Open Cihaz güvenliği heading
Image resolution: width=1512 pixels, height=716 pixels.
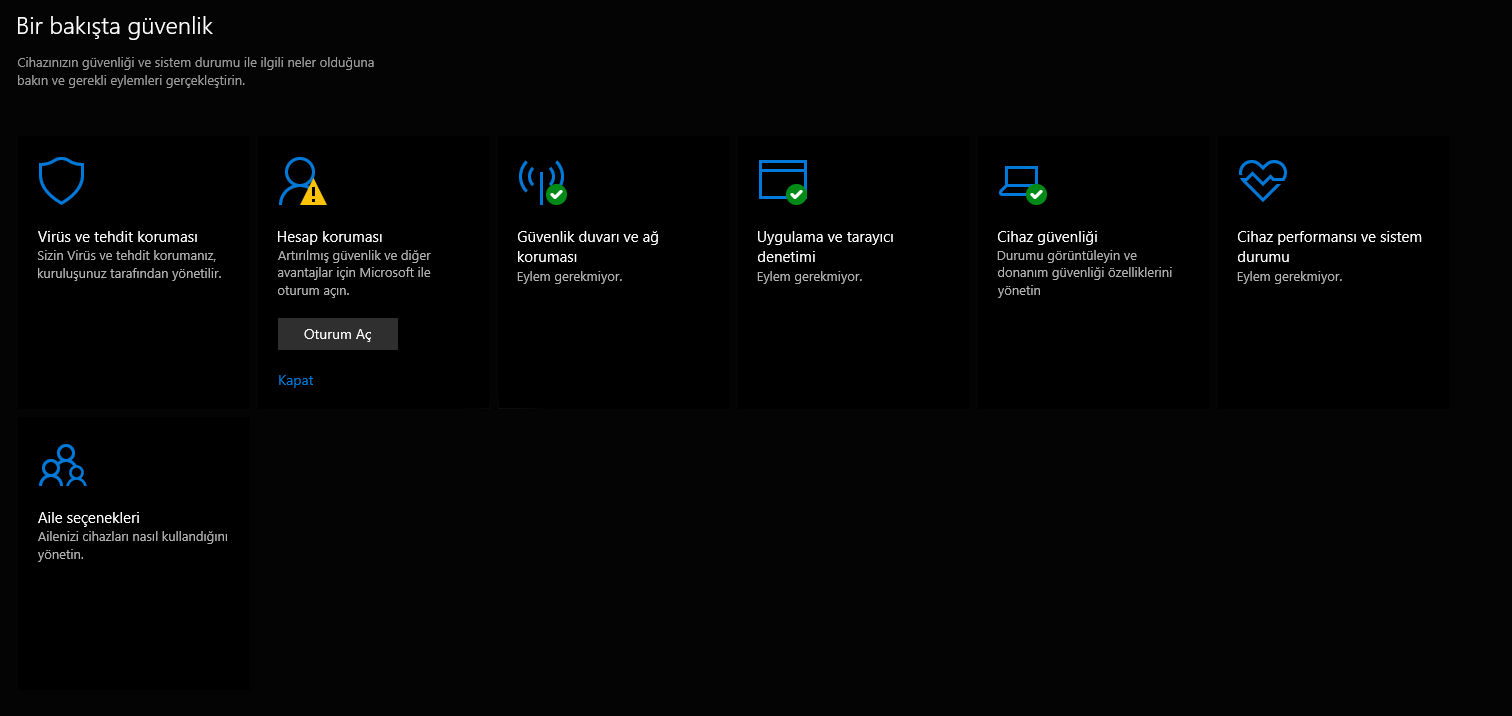pos(1047,237)
